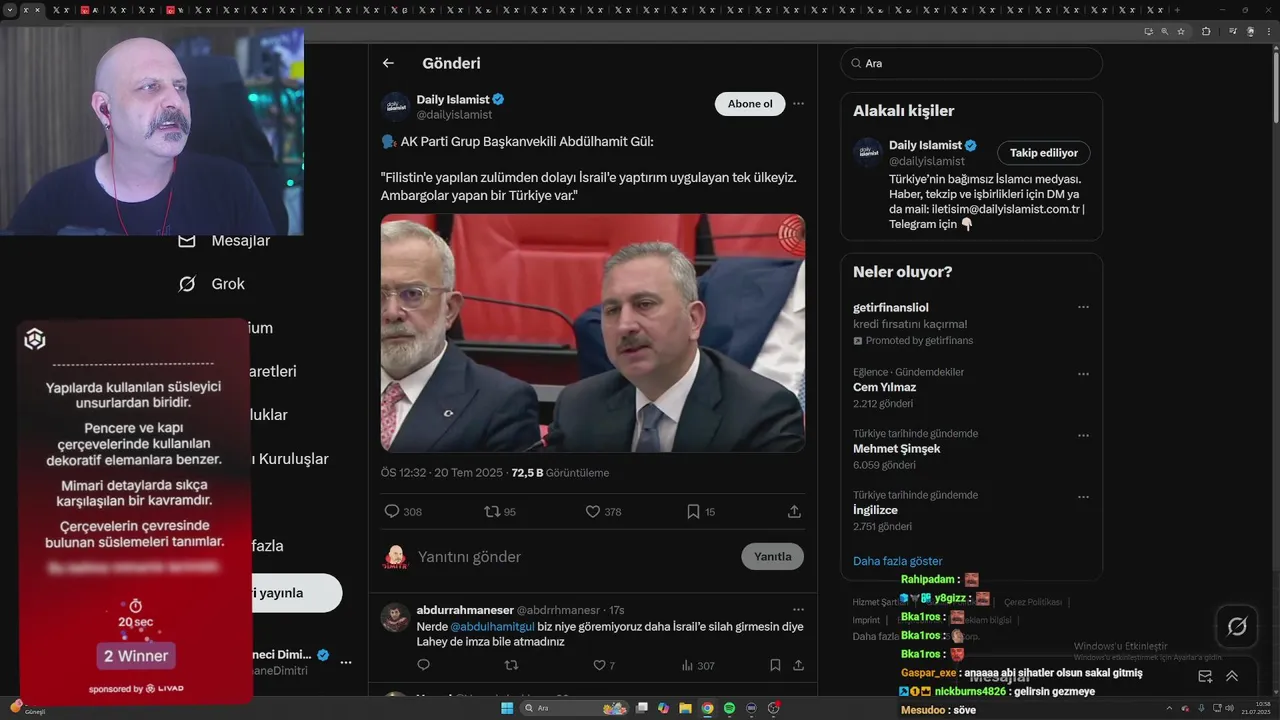Screen dimensions: 1280x720
Task: Open a new browser tab with plus
Action: click(x=1177, y=10)
